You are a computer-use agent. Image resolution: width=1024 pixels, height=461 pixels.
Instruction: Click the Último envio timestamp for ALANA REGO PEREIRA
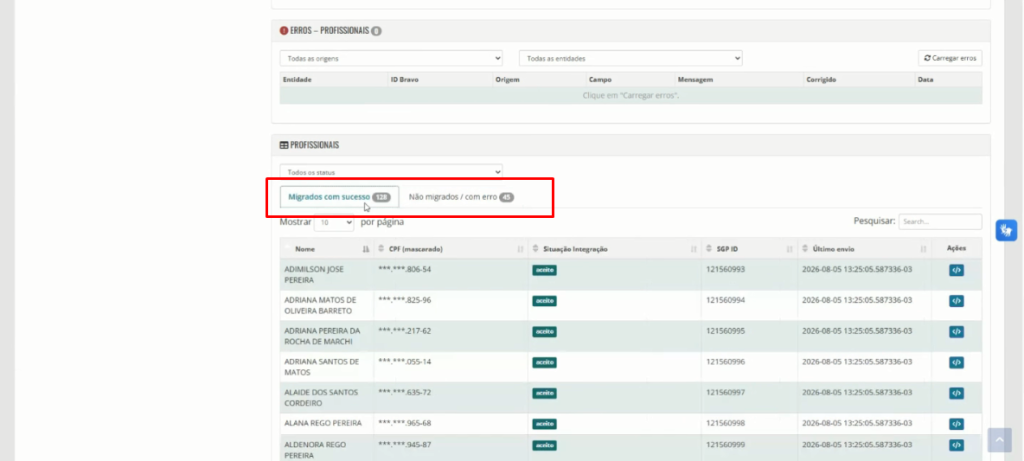click(x=857, y=422)
